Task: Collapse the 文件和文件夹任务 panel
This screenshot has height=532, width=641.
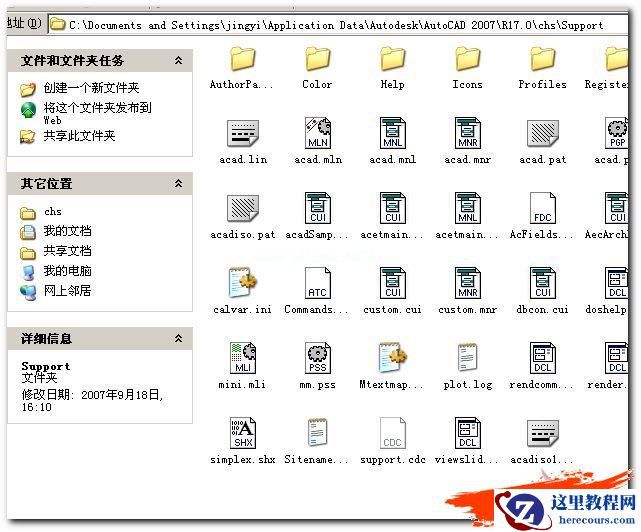Action: pos(178,61)
